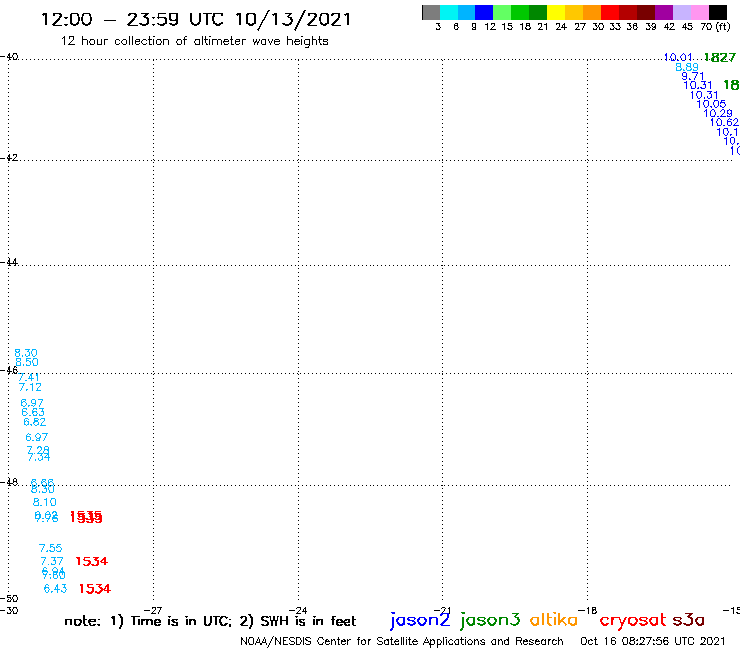Select the wave height value "7.37"
Image resolution: width=740 pixels, height=650 pixels.
click(x=52, y=561)
